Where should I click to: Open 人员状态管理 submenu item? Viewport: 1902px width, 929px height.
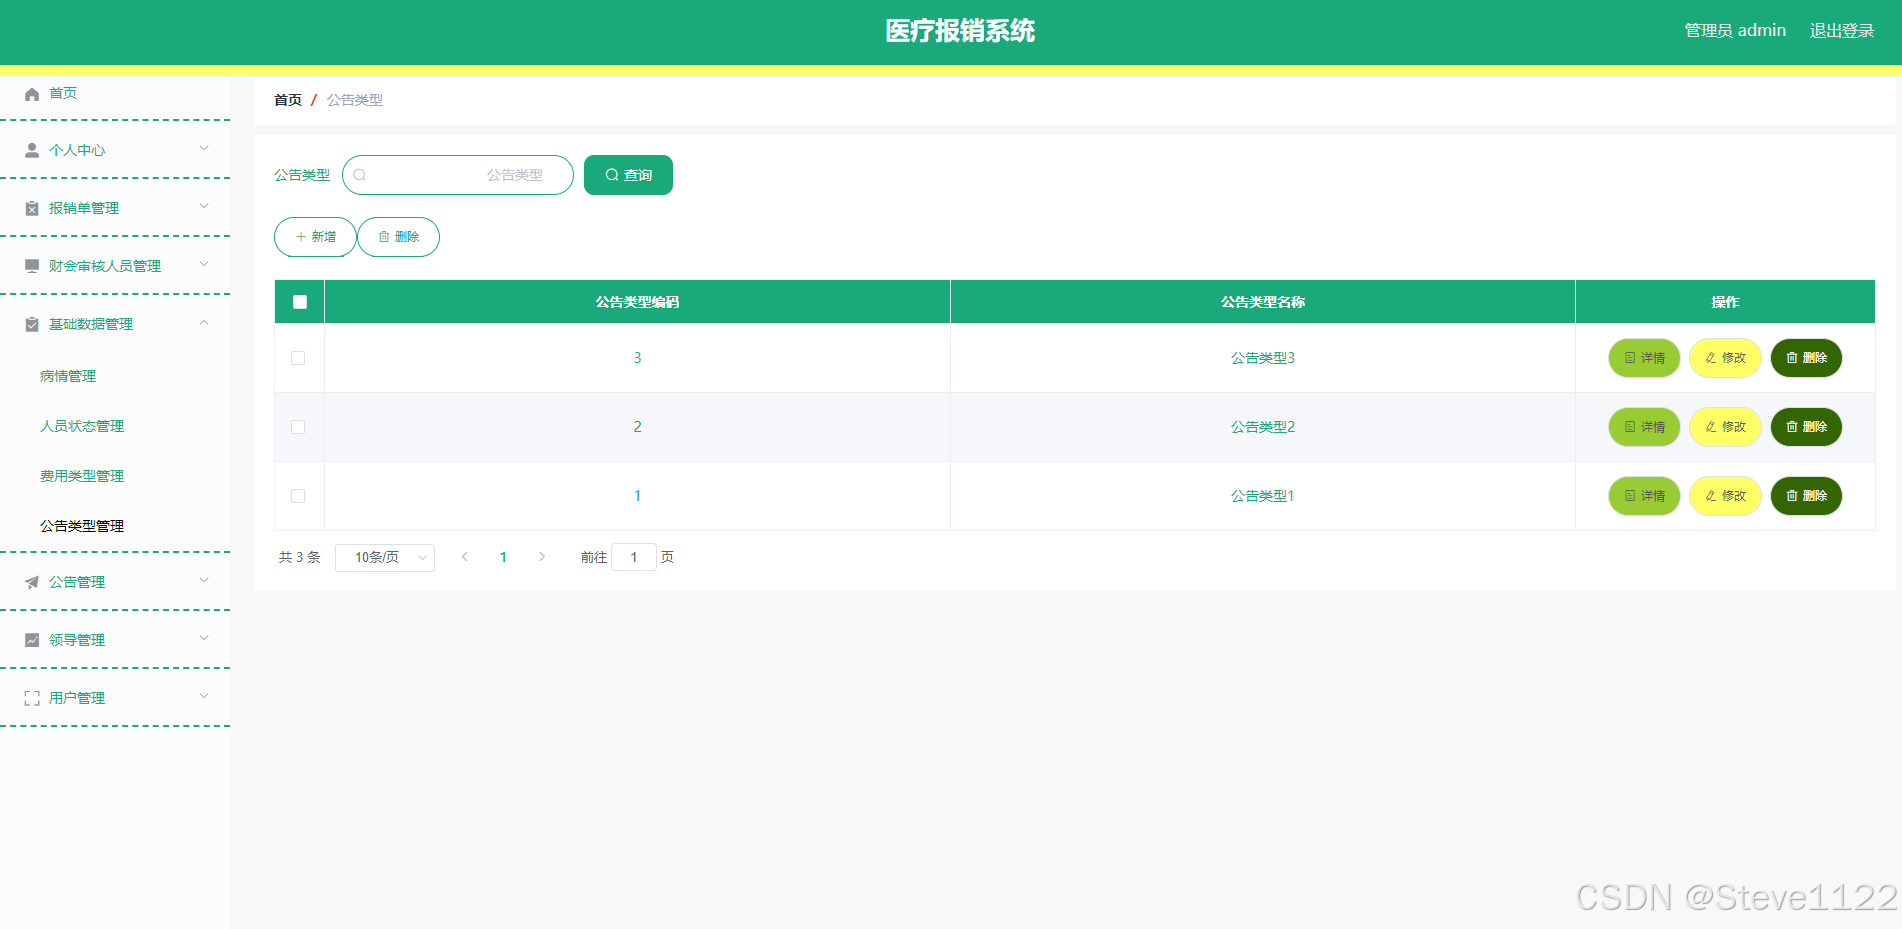point(82,426)
